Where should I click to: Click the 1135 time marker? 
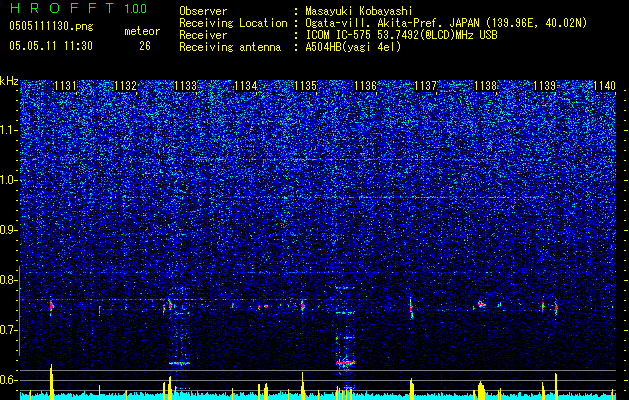(306, 86)
